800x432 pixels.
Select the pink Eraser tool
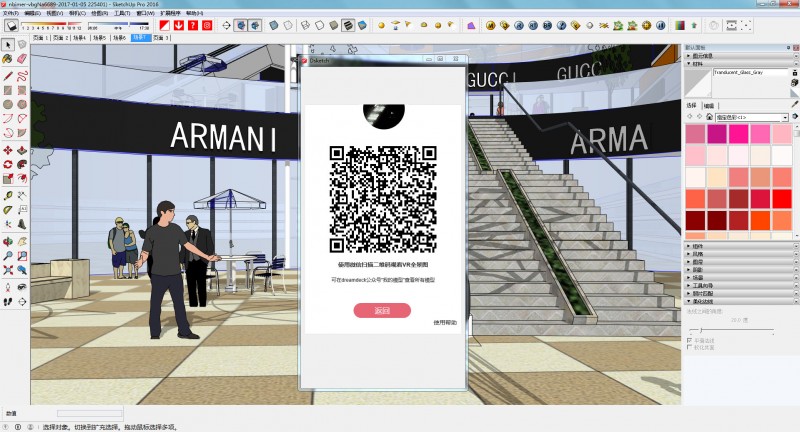pyautogui.click(x=22, y=59)
